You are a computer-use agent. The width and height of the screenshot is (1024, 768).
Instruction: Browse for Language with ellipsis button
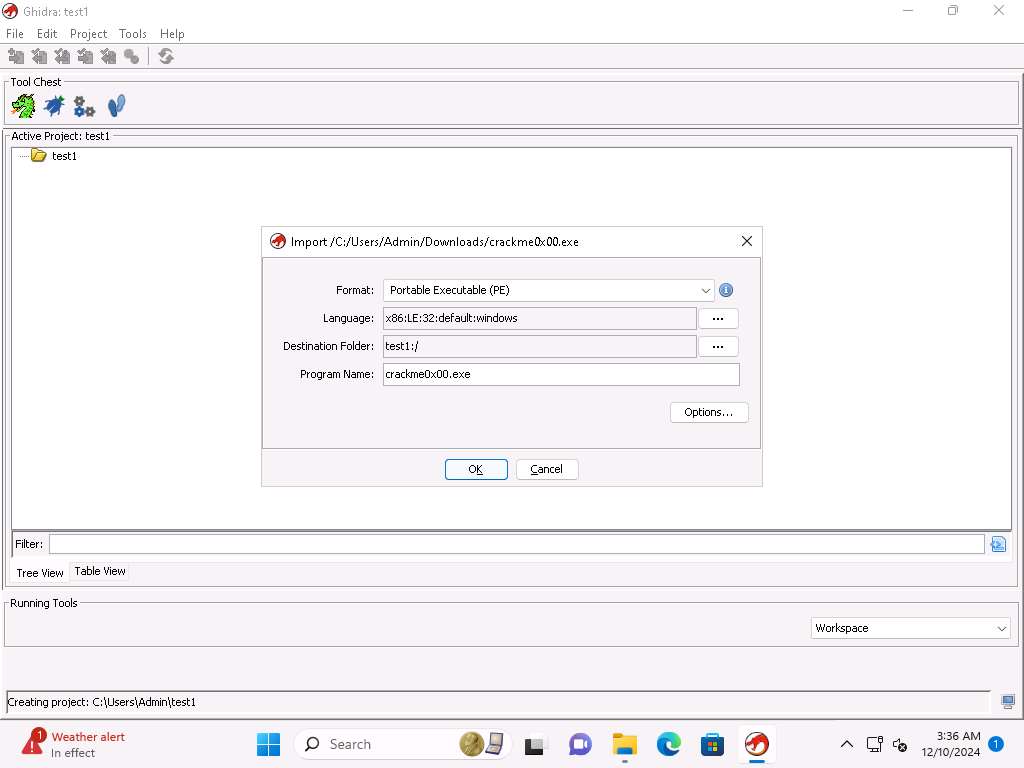[x=717, y=318]
